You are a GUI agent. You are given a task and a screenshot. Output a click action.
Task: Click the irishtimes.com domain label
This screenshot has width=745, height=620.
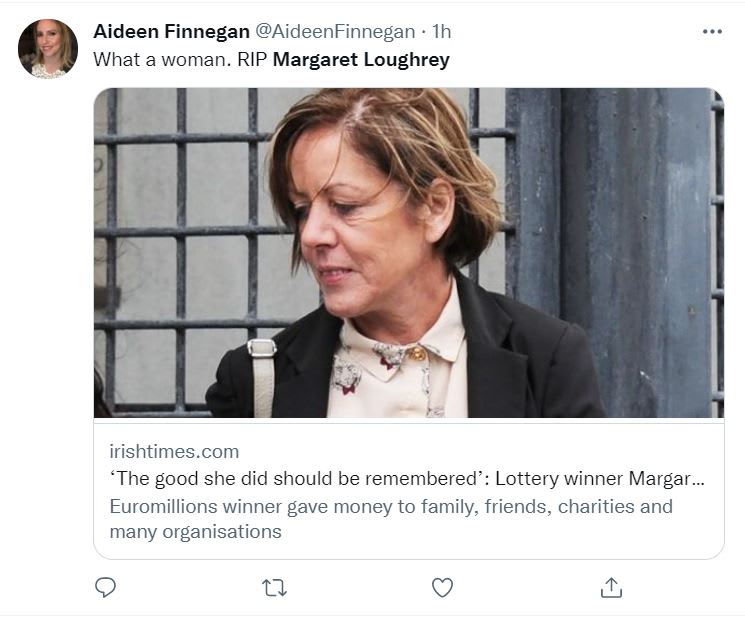[x=174, y=451]
